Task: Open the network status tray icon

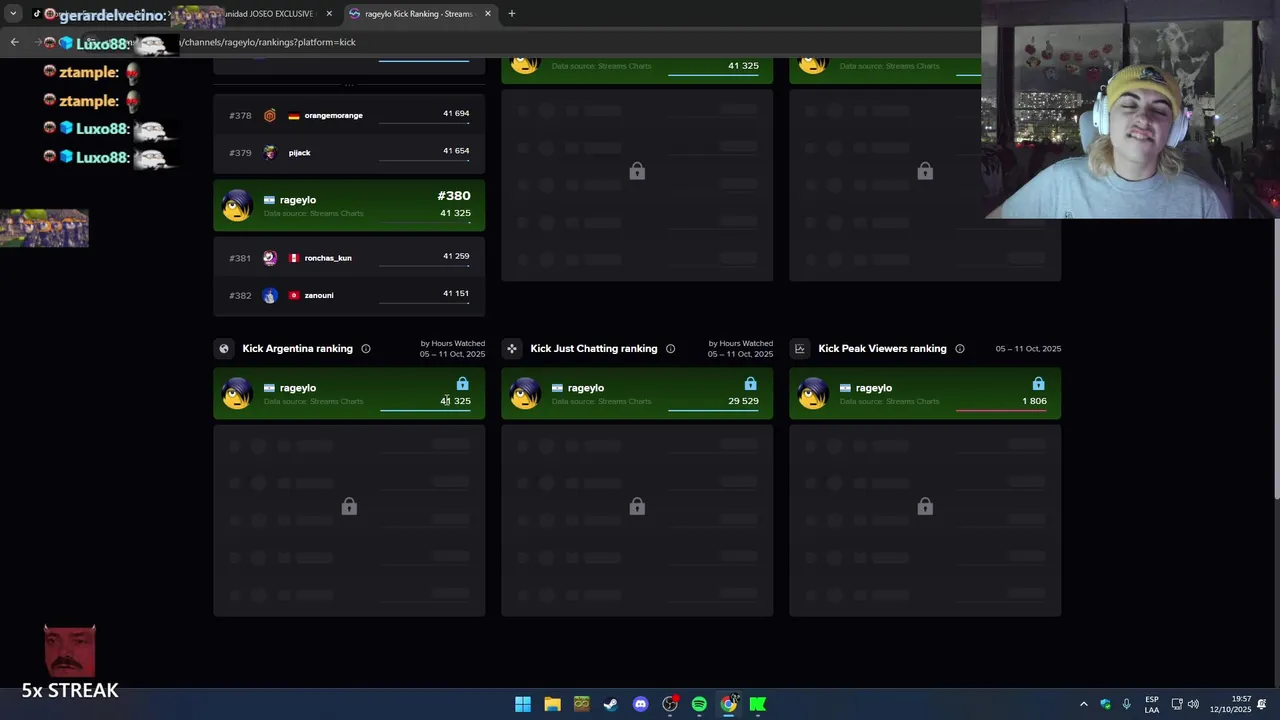Action: point(1177,704)
